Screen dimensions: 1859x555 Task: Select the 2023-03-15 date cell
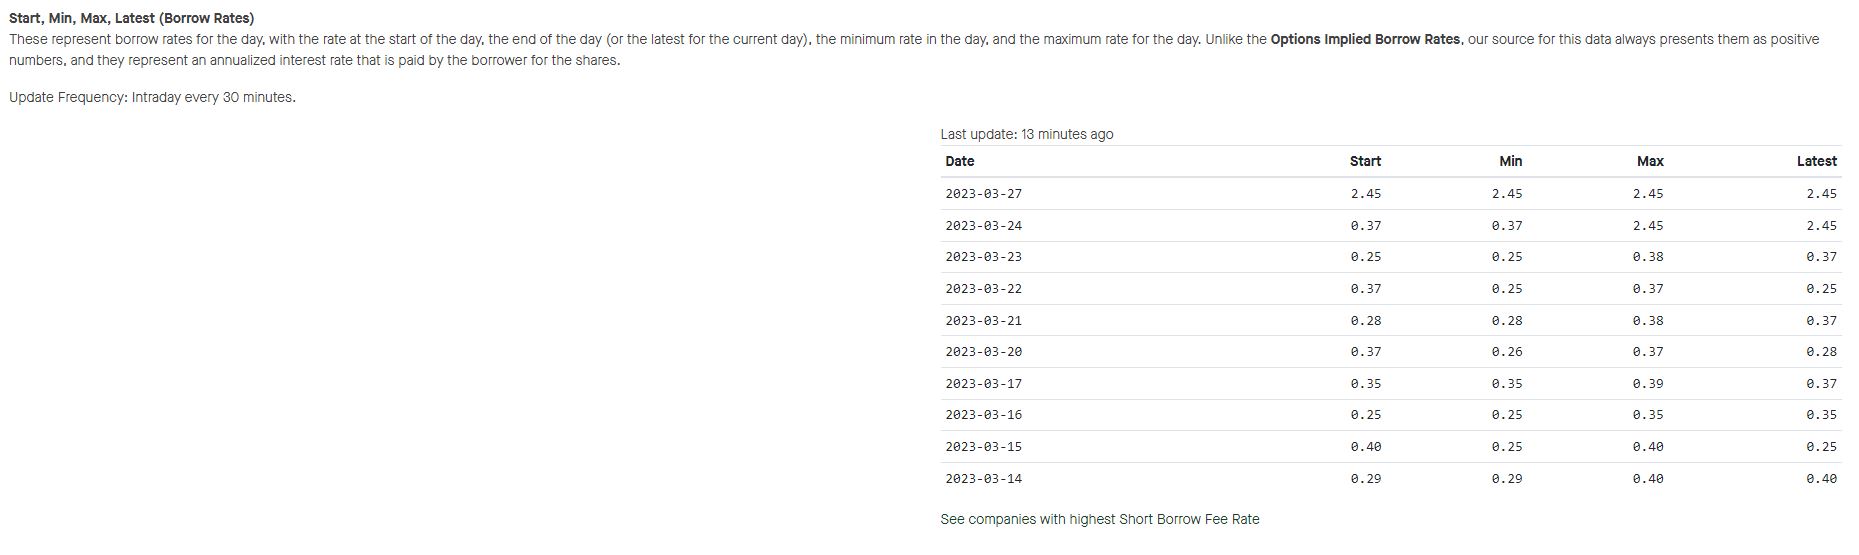point(983,447)
